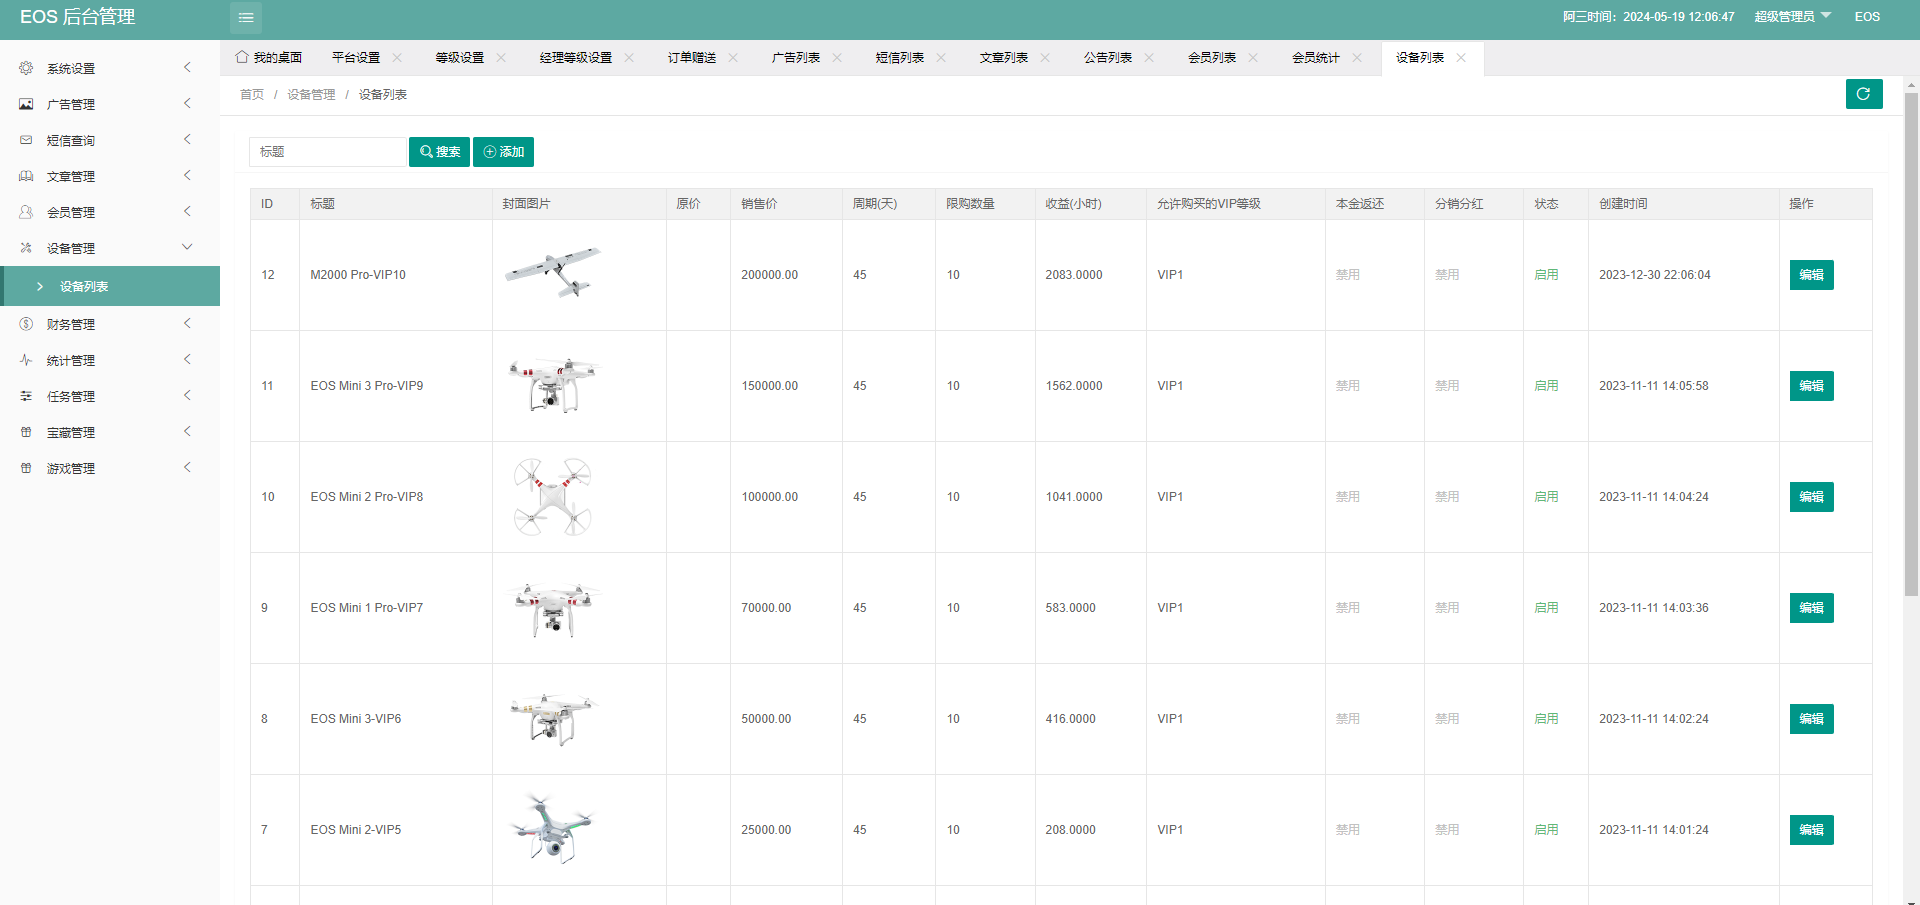This screenshot has width=1920, height=905.
Task: Click the 标题 search input field
Action: [x=327, y=152]
